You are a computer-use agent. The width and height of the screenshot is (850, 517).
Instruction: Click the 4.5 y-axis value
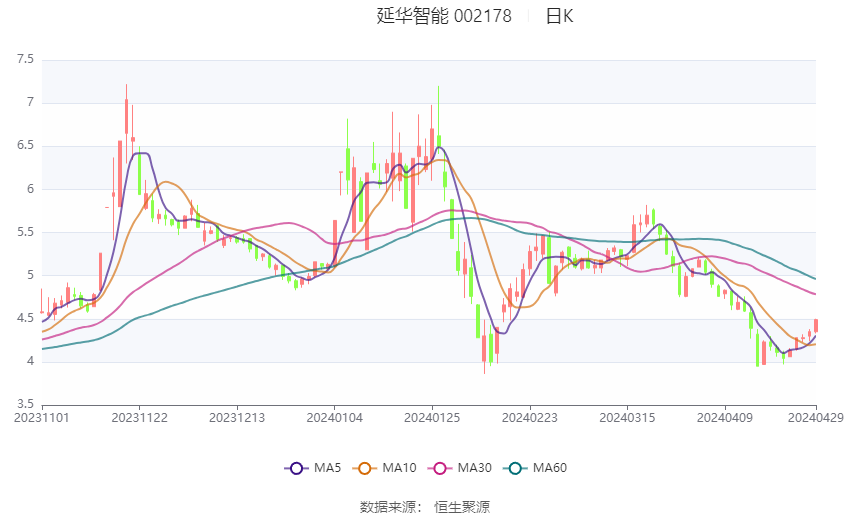tap(25, 318)
